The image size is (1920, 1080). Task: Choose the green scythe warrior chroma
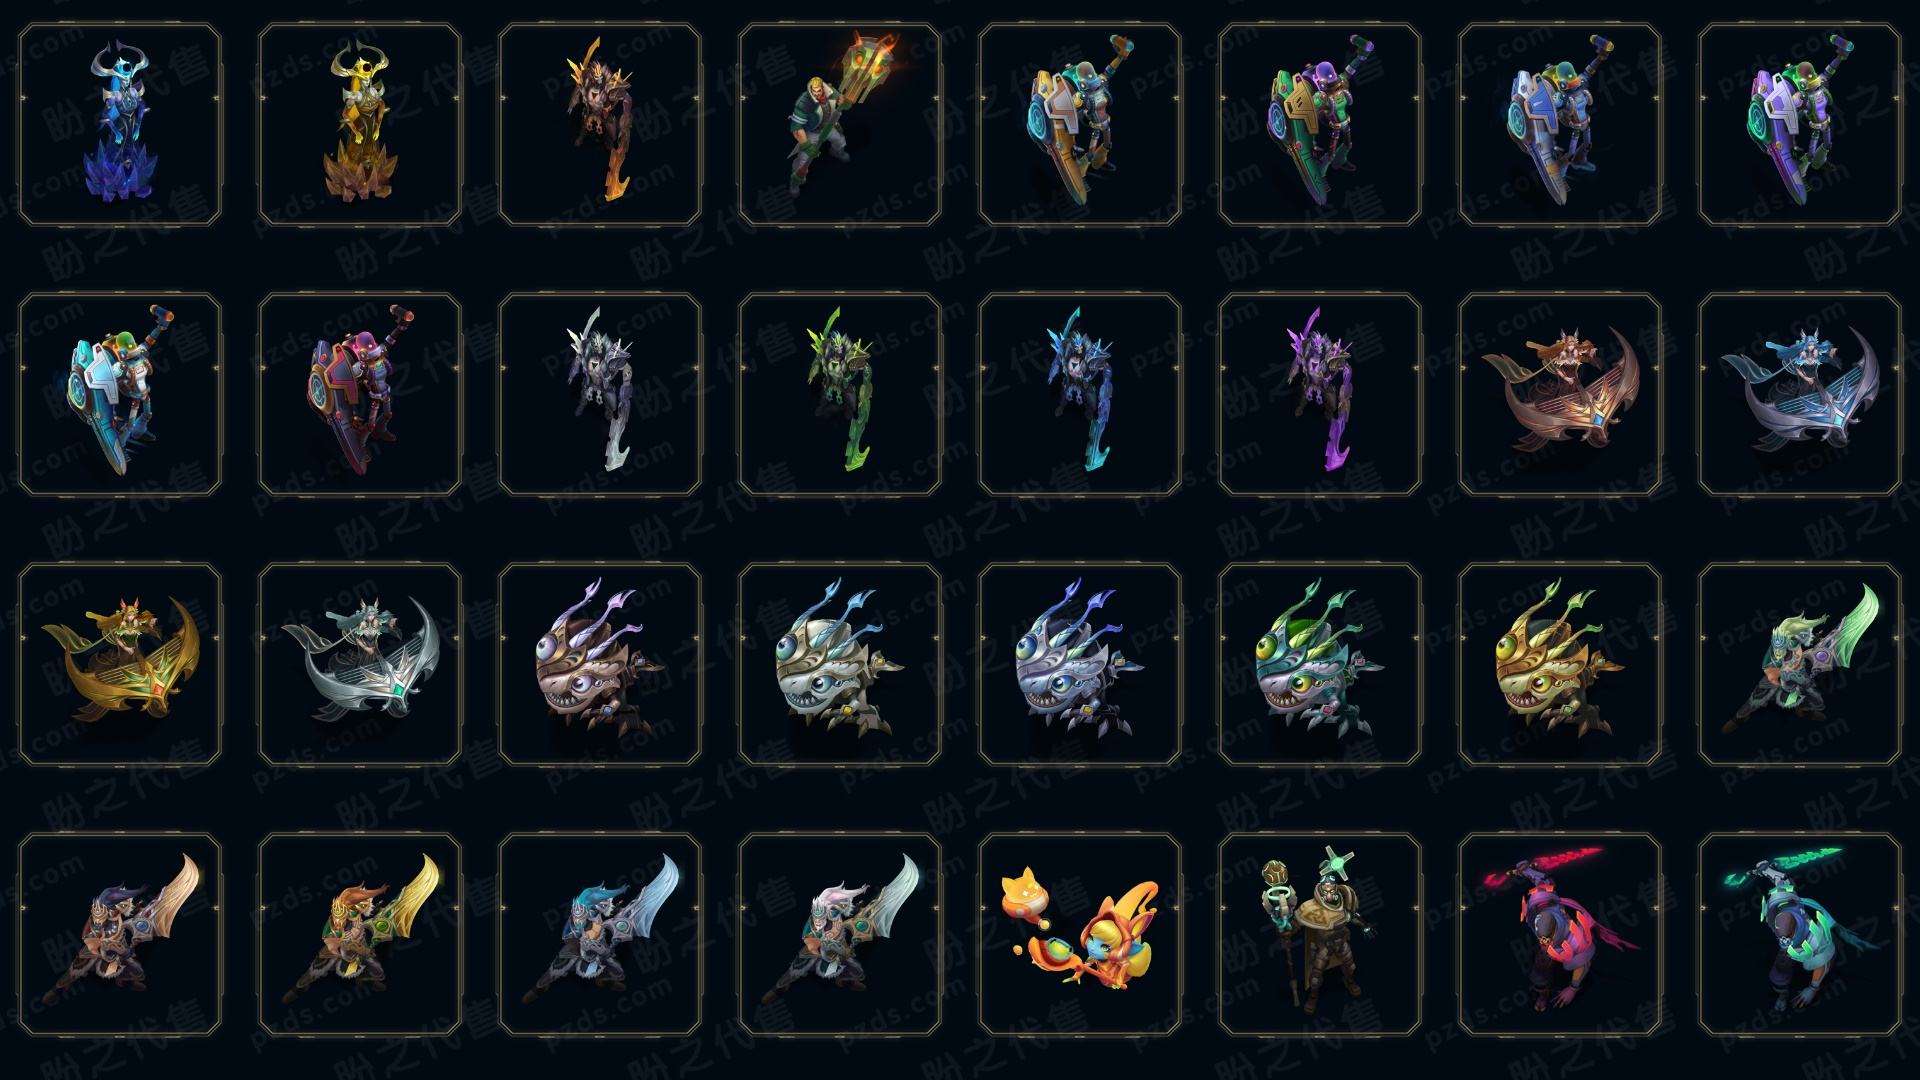pyautogui.click(x=840, y=395)
